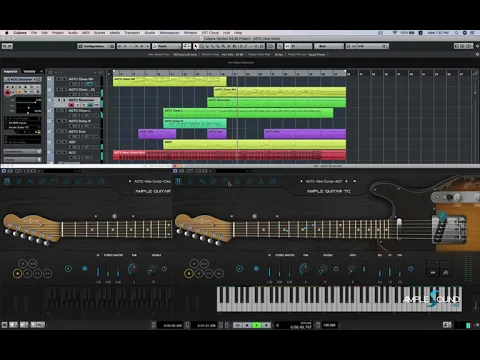Click the Stop button in the transport bar
The height and width of the screenshot is (360, 480).
(x=247, y=325)
